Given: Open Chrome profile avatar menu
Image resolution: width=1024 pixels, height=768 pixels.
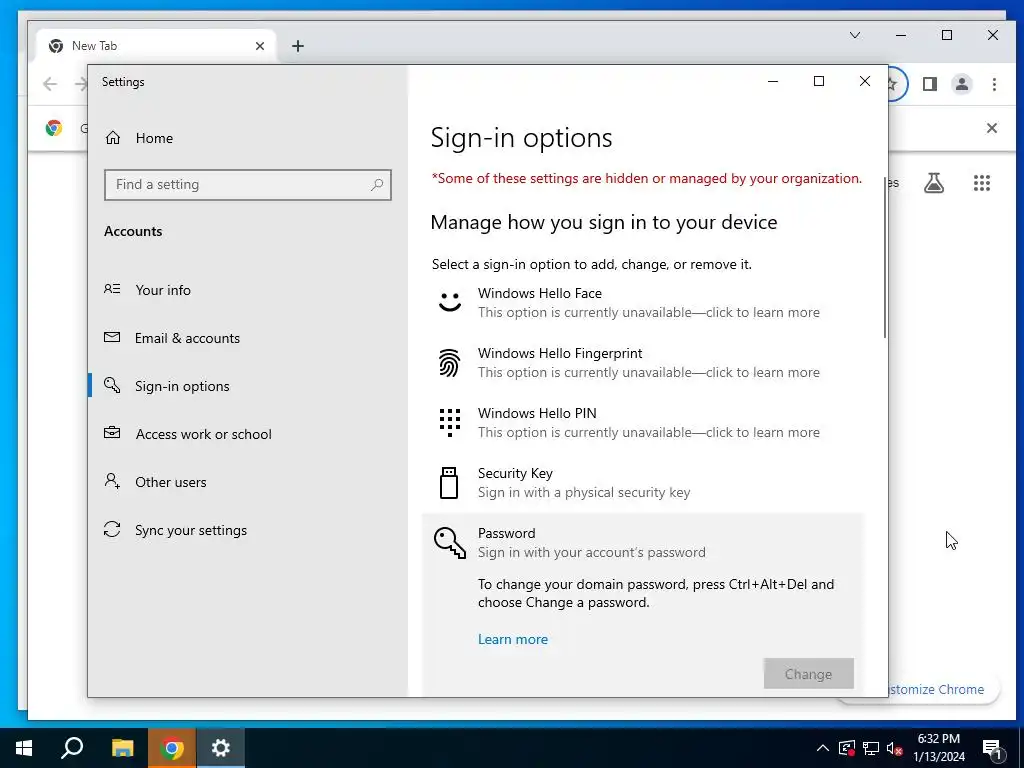Looking at the screenshot, I should point(962,84).
